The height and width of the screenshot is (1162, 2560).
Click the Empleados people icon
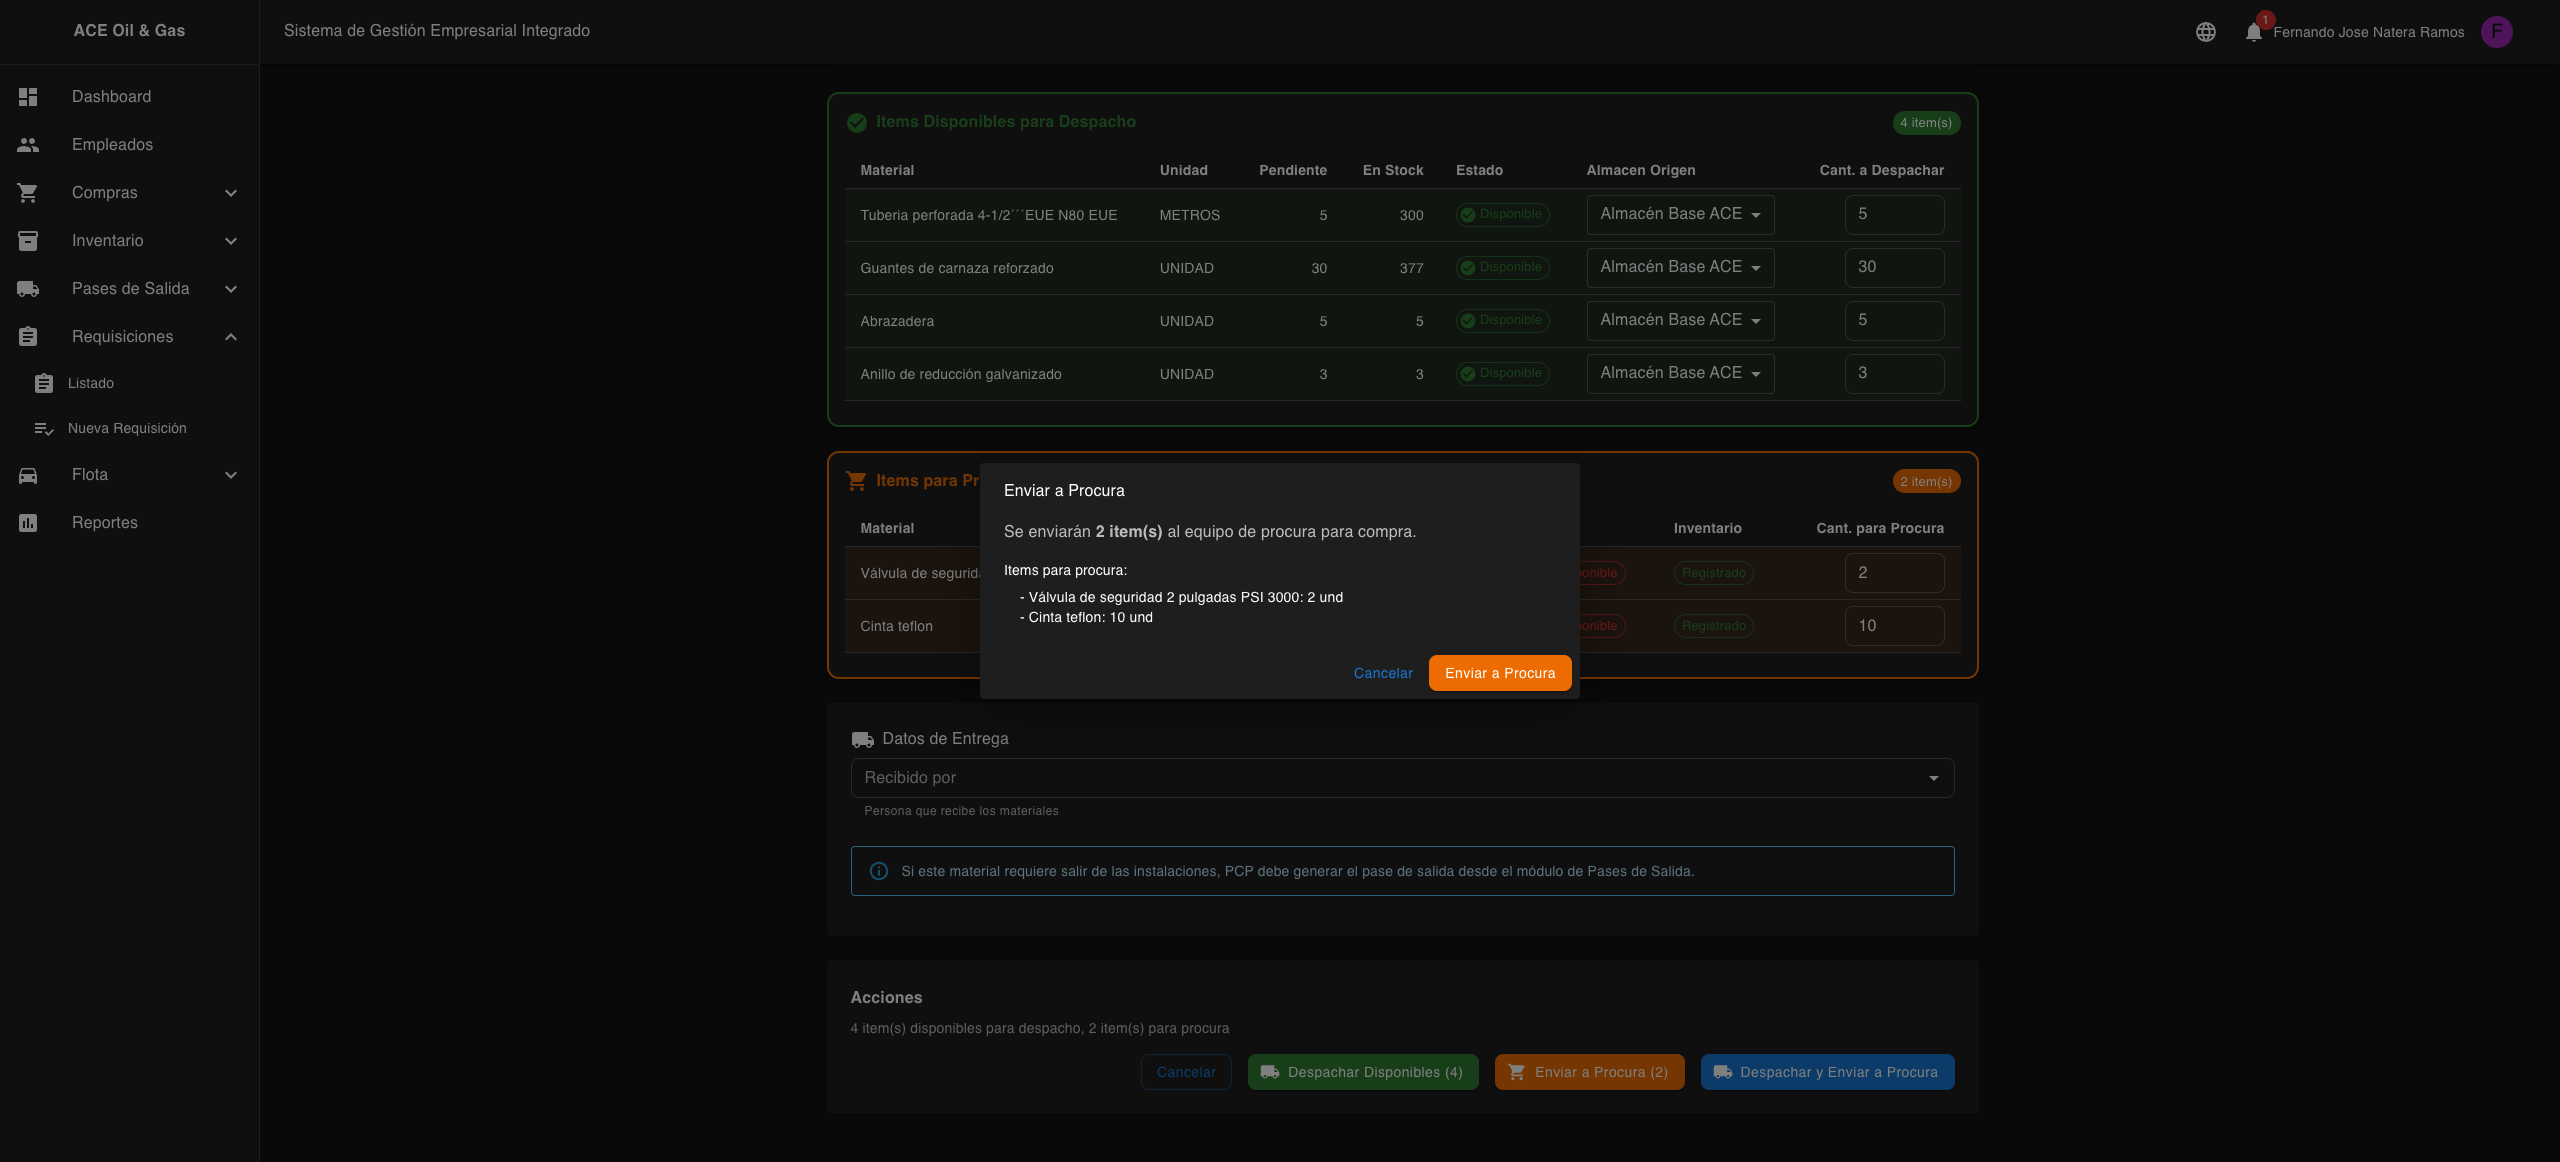28,145
